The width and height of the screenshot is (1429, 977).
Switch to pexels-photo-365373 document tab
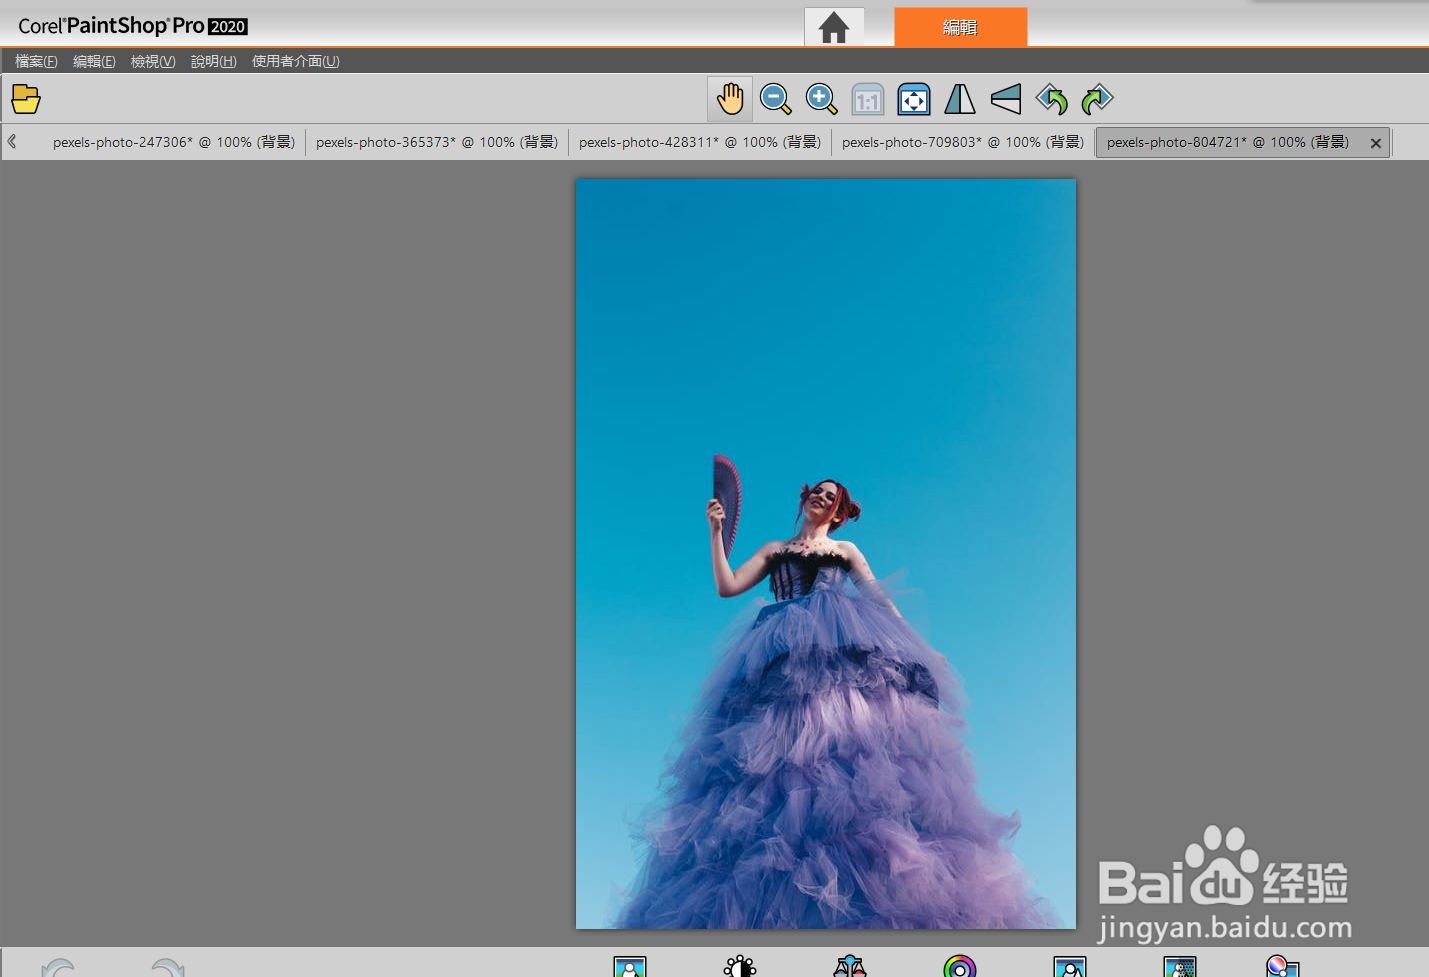(x=437, y=142)
